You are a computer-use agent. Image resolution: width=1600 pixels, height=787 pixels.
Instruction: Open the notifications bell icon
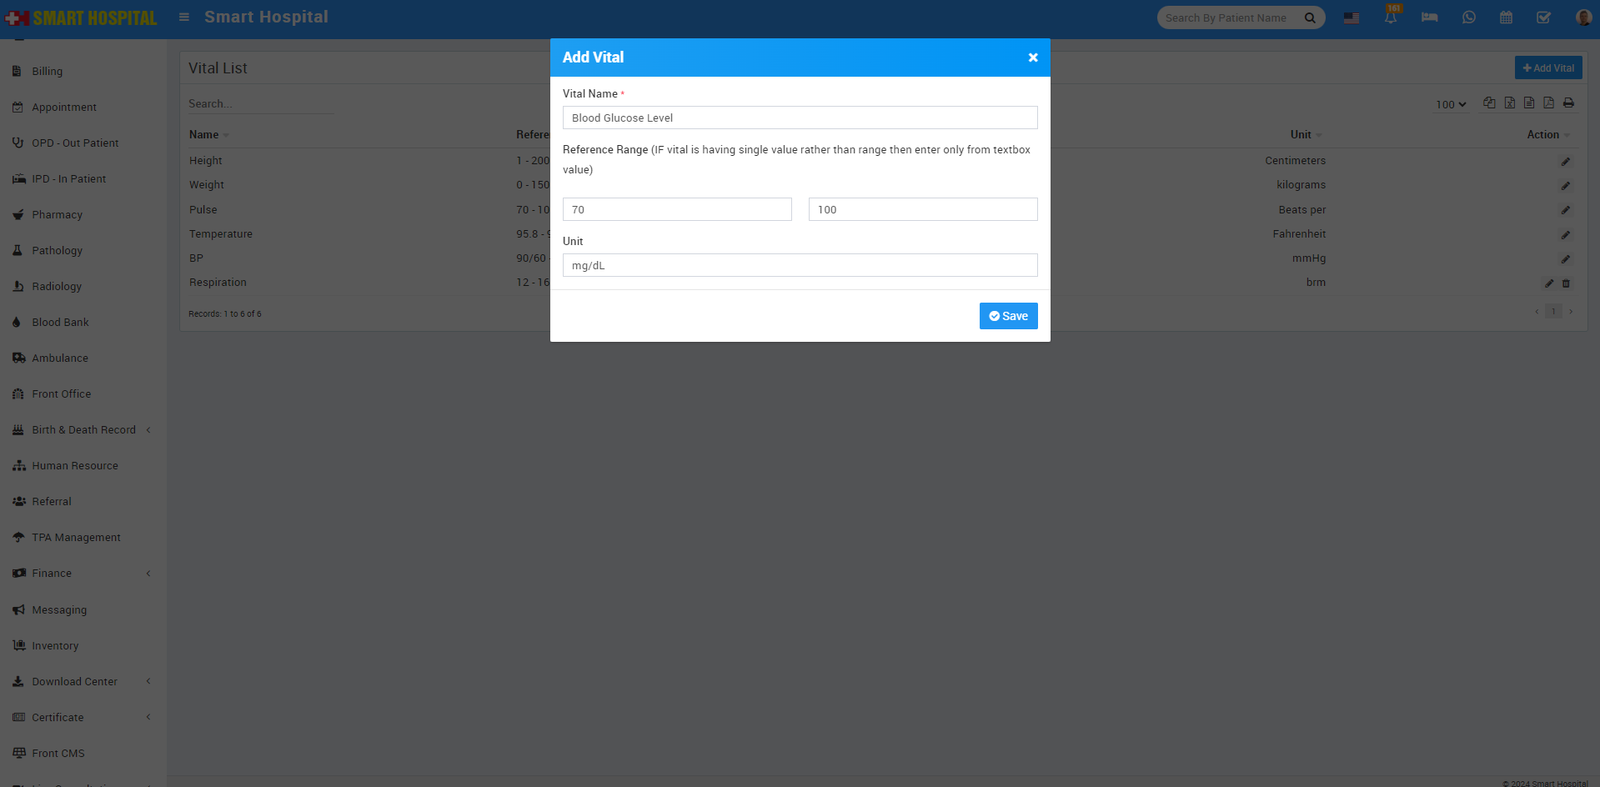coord(1390,18)
